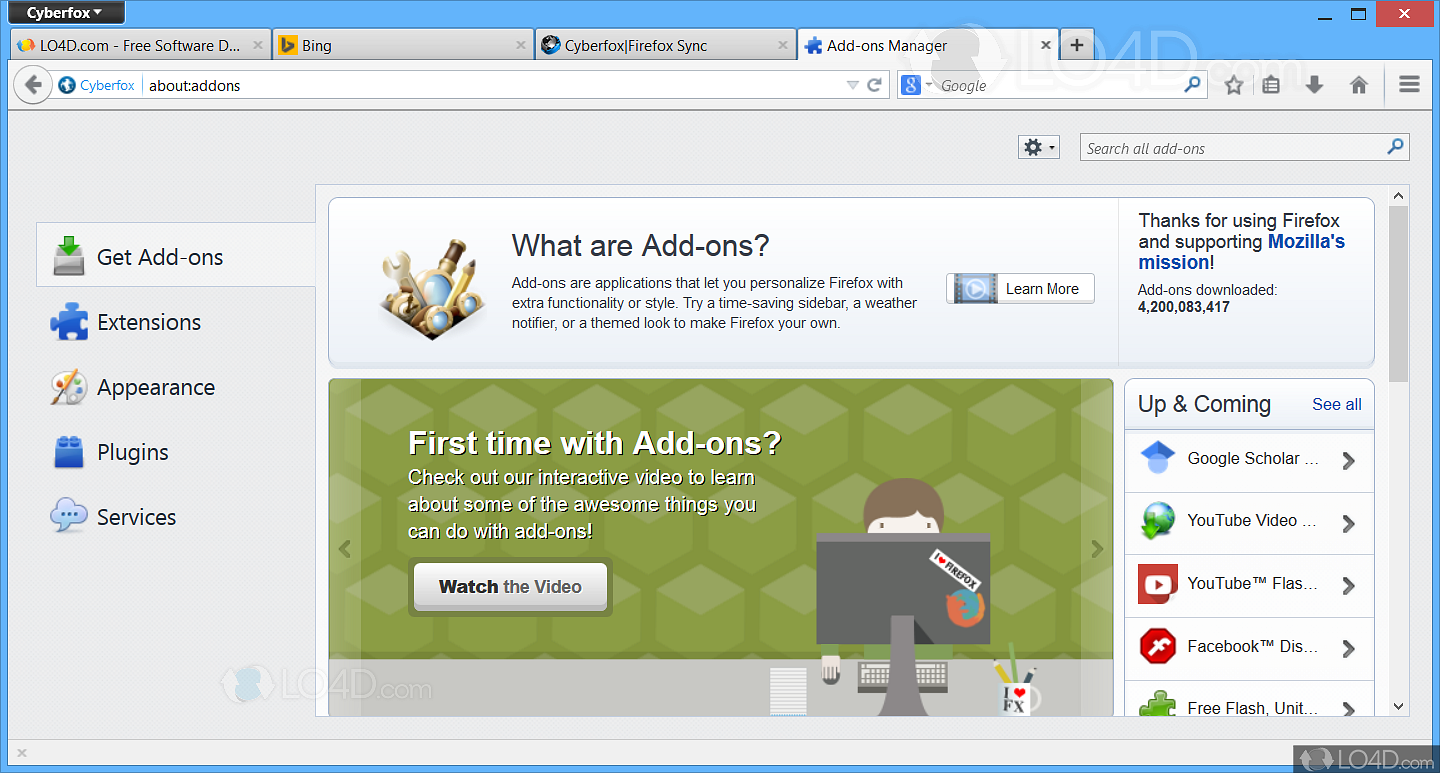
Task: Open the See all link
Action: [1337, 404]
